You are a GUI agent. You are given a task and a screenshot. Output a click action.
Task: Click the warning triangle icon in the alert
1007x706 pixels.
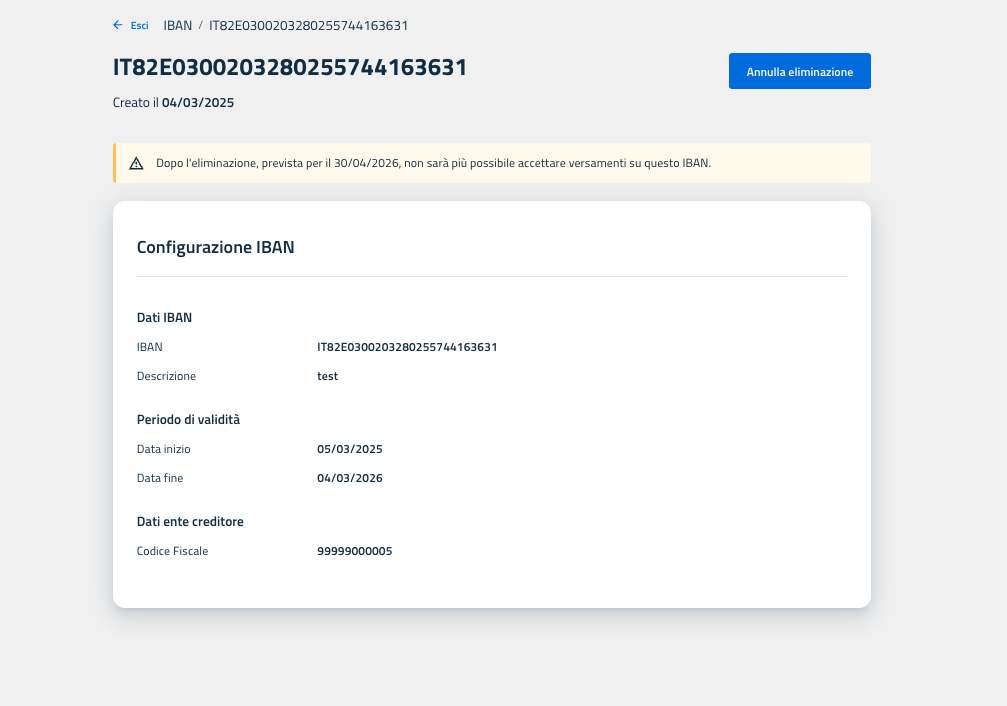pyautogui.click(x=136, y=163)
